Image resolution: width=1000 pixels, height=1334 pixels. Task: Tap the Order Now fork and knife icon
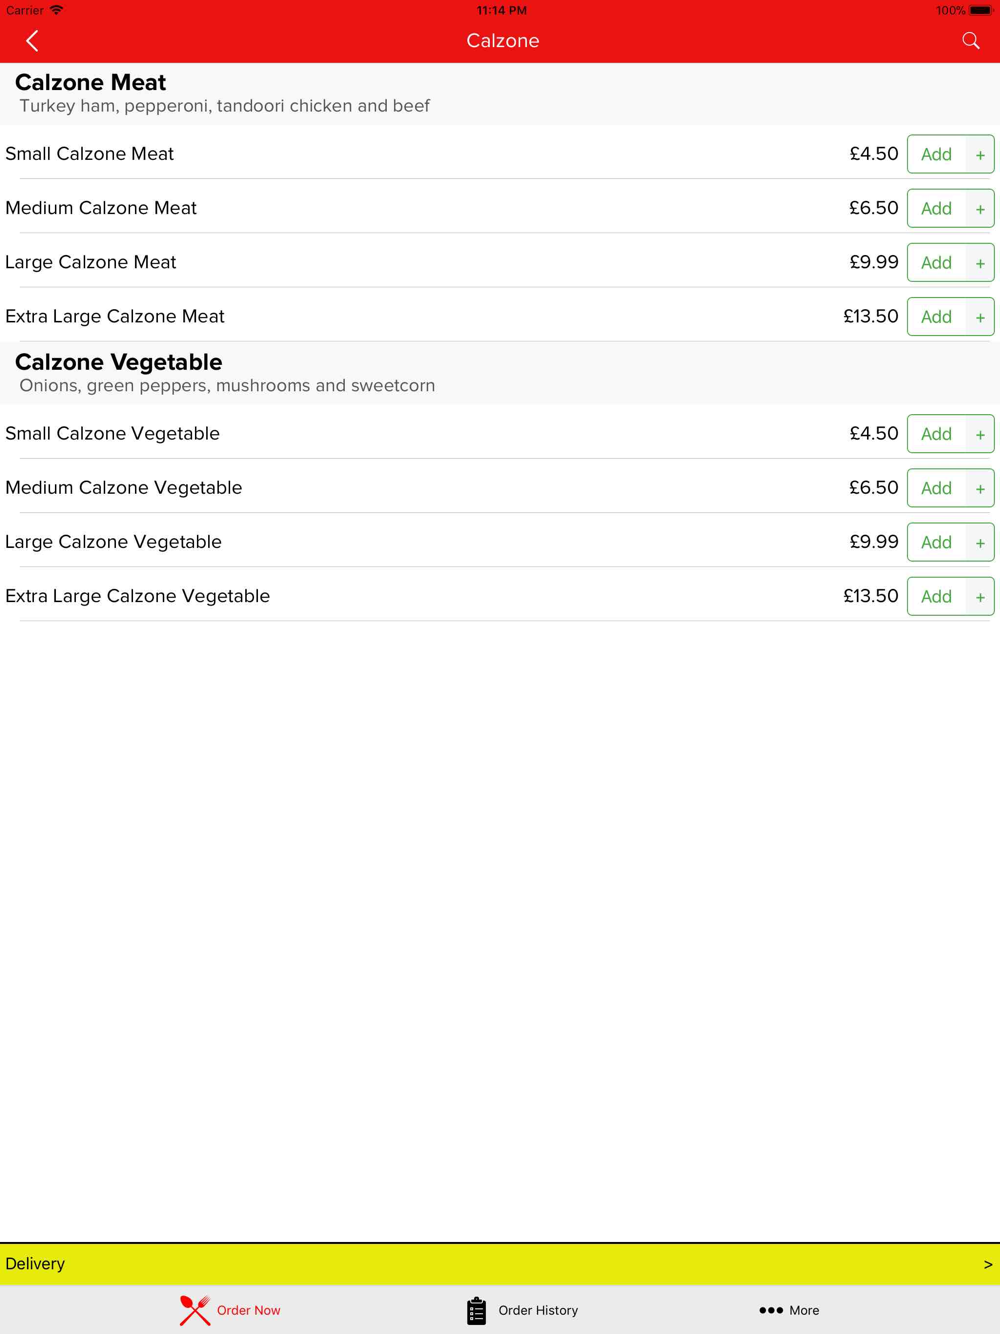click(x=195, y=1310)
